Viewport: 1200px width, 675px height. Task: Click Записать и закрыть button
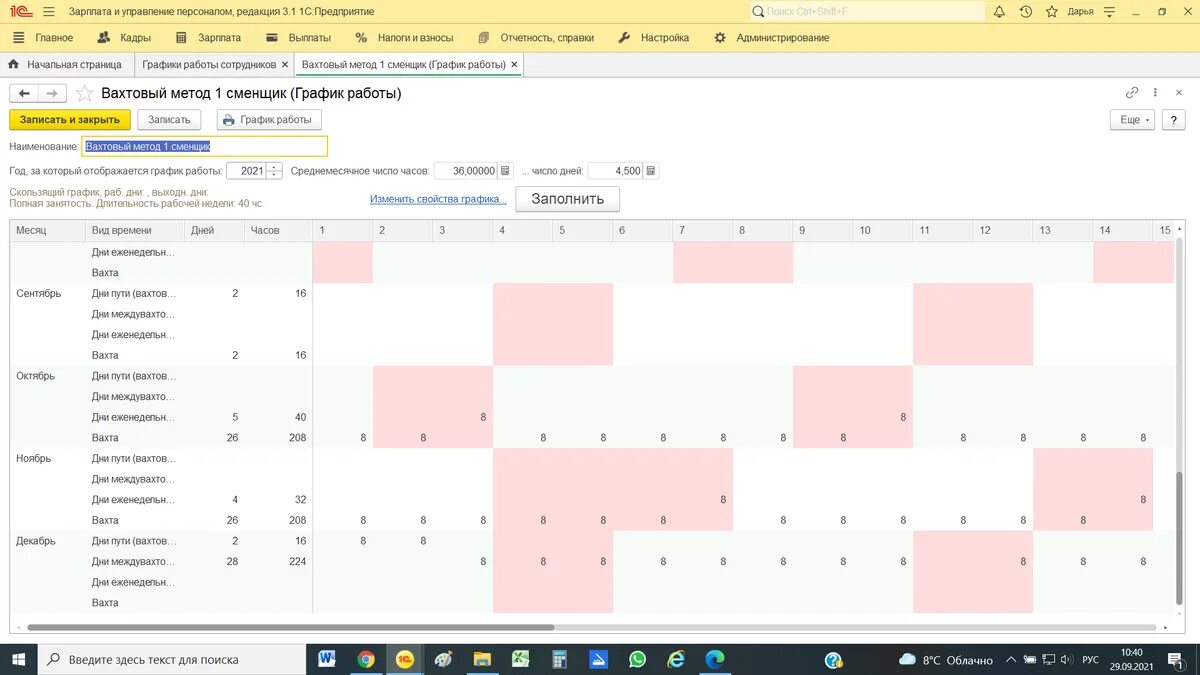click(x=70, y=120)
